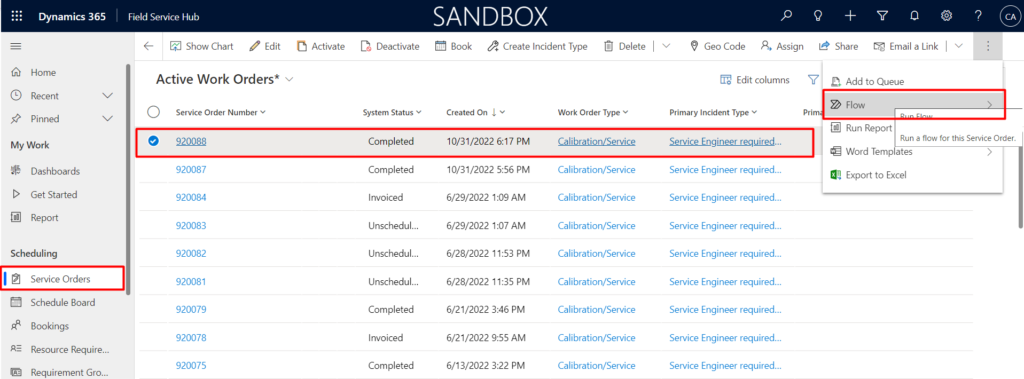The height and width of the screenshot is (379, 1024).
Task: Click the Book calendar command
Action: [453, 46]
